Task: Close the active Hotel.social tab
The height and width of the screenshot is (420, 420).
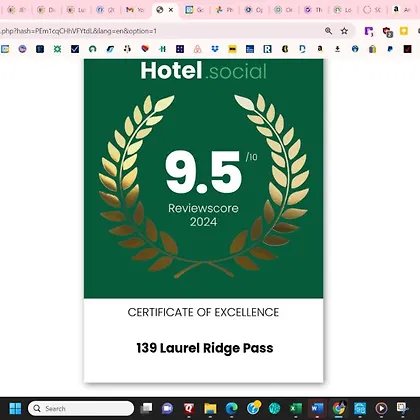Action: tap(171, 10)
